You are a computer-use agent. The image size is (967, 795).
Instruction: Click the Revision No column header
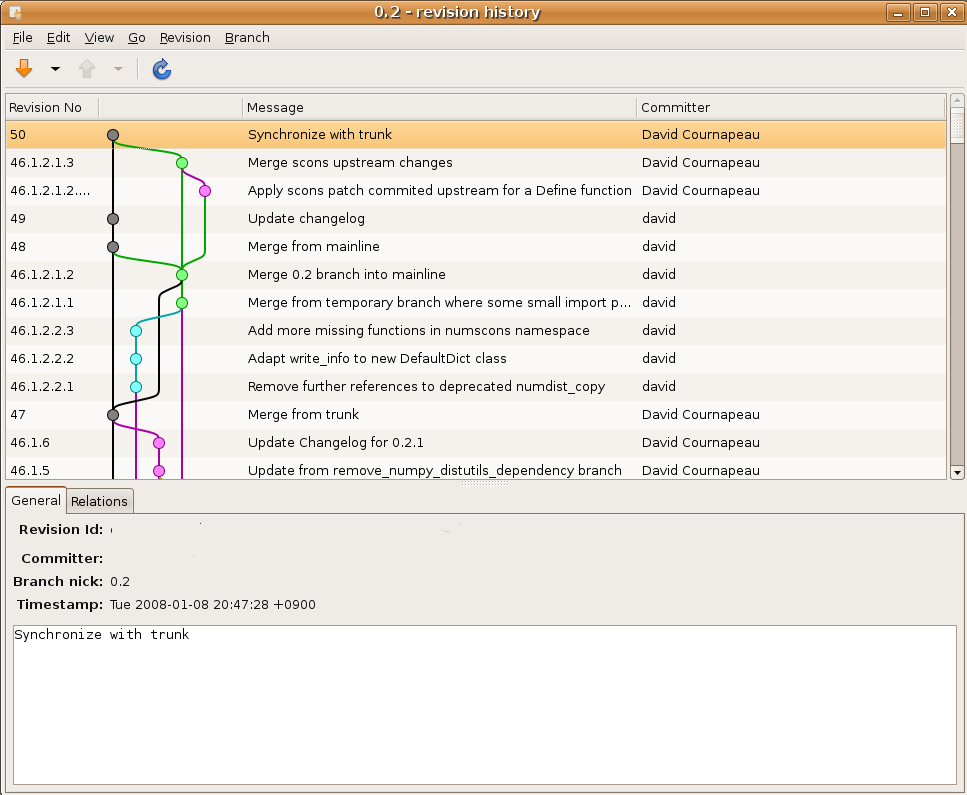coord(46,107)
